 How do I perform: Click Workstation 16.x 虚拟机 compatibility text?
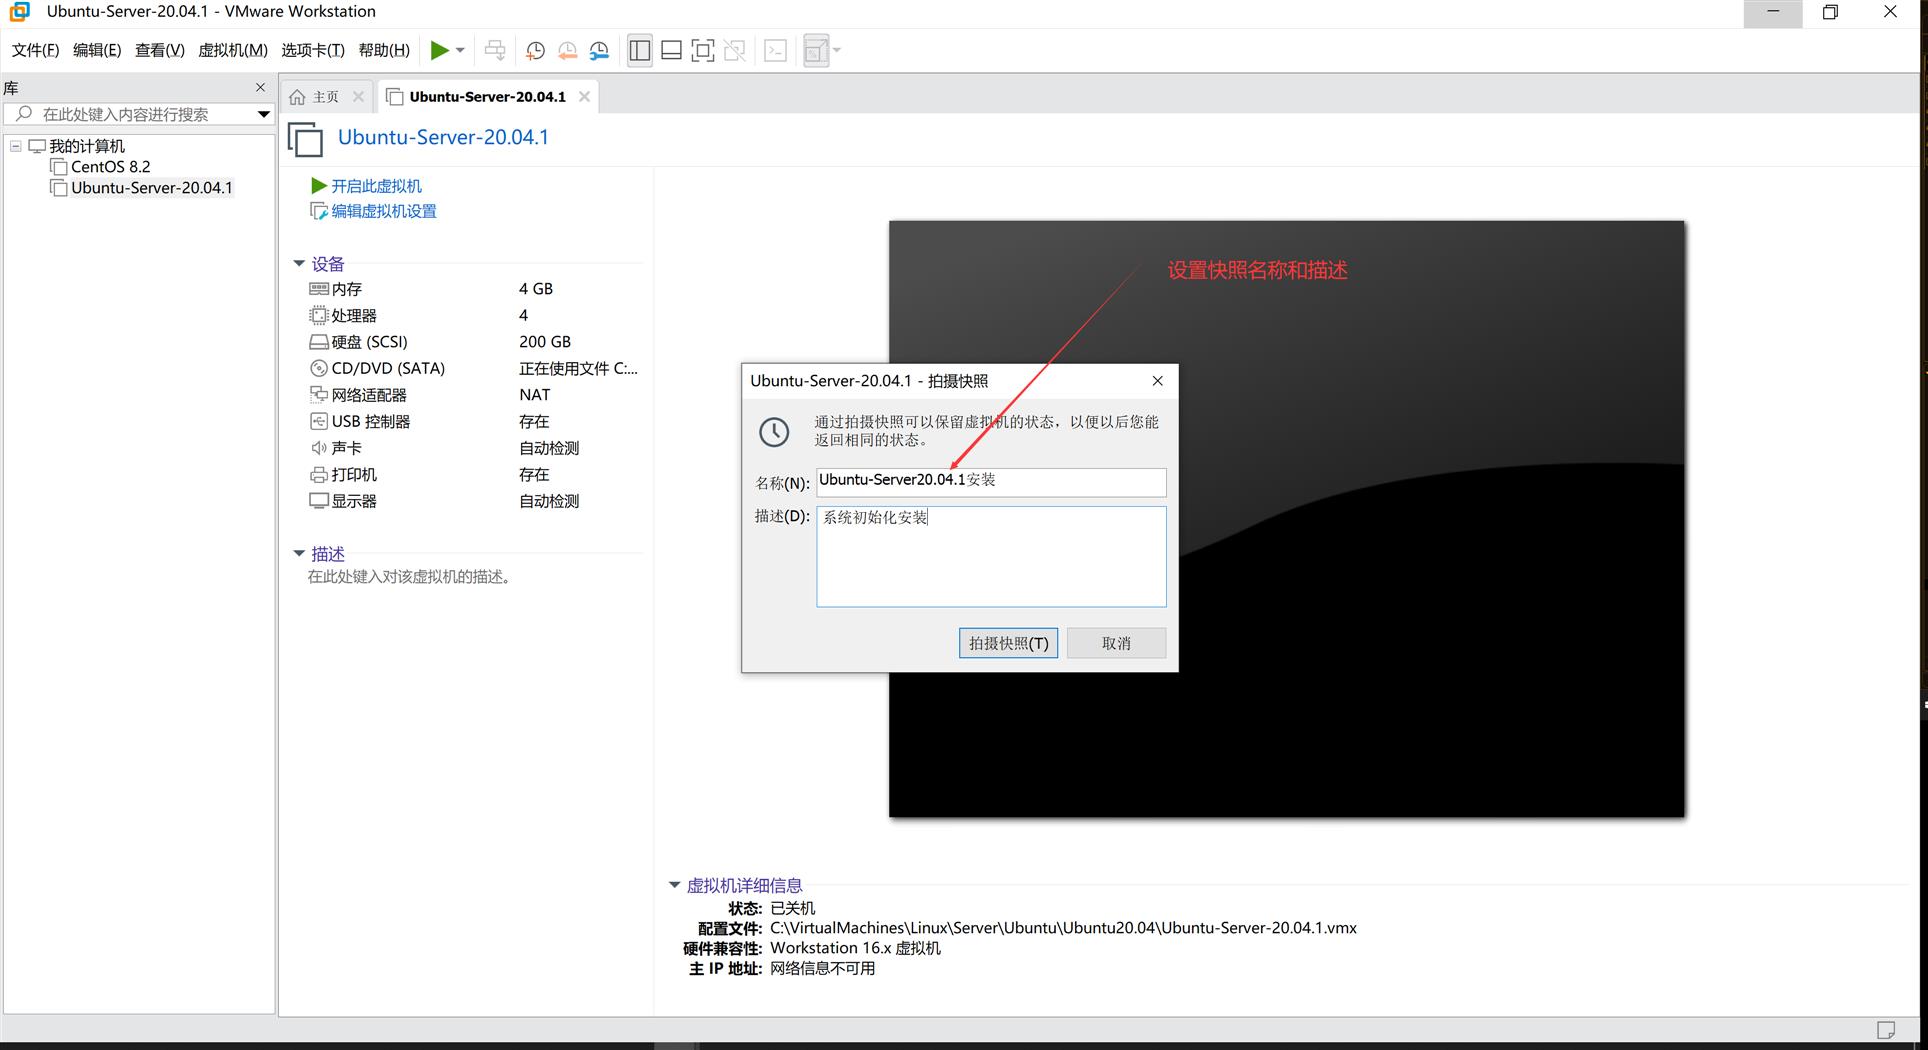pos(855,948)
